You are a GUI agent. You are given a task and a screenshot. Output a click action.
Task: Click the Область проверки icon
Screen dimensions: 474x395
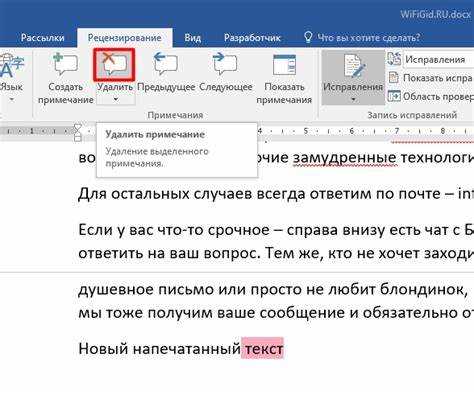394,96
